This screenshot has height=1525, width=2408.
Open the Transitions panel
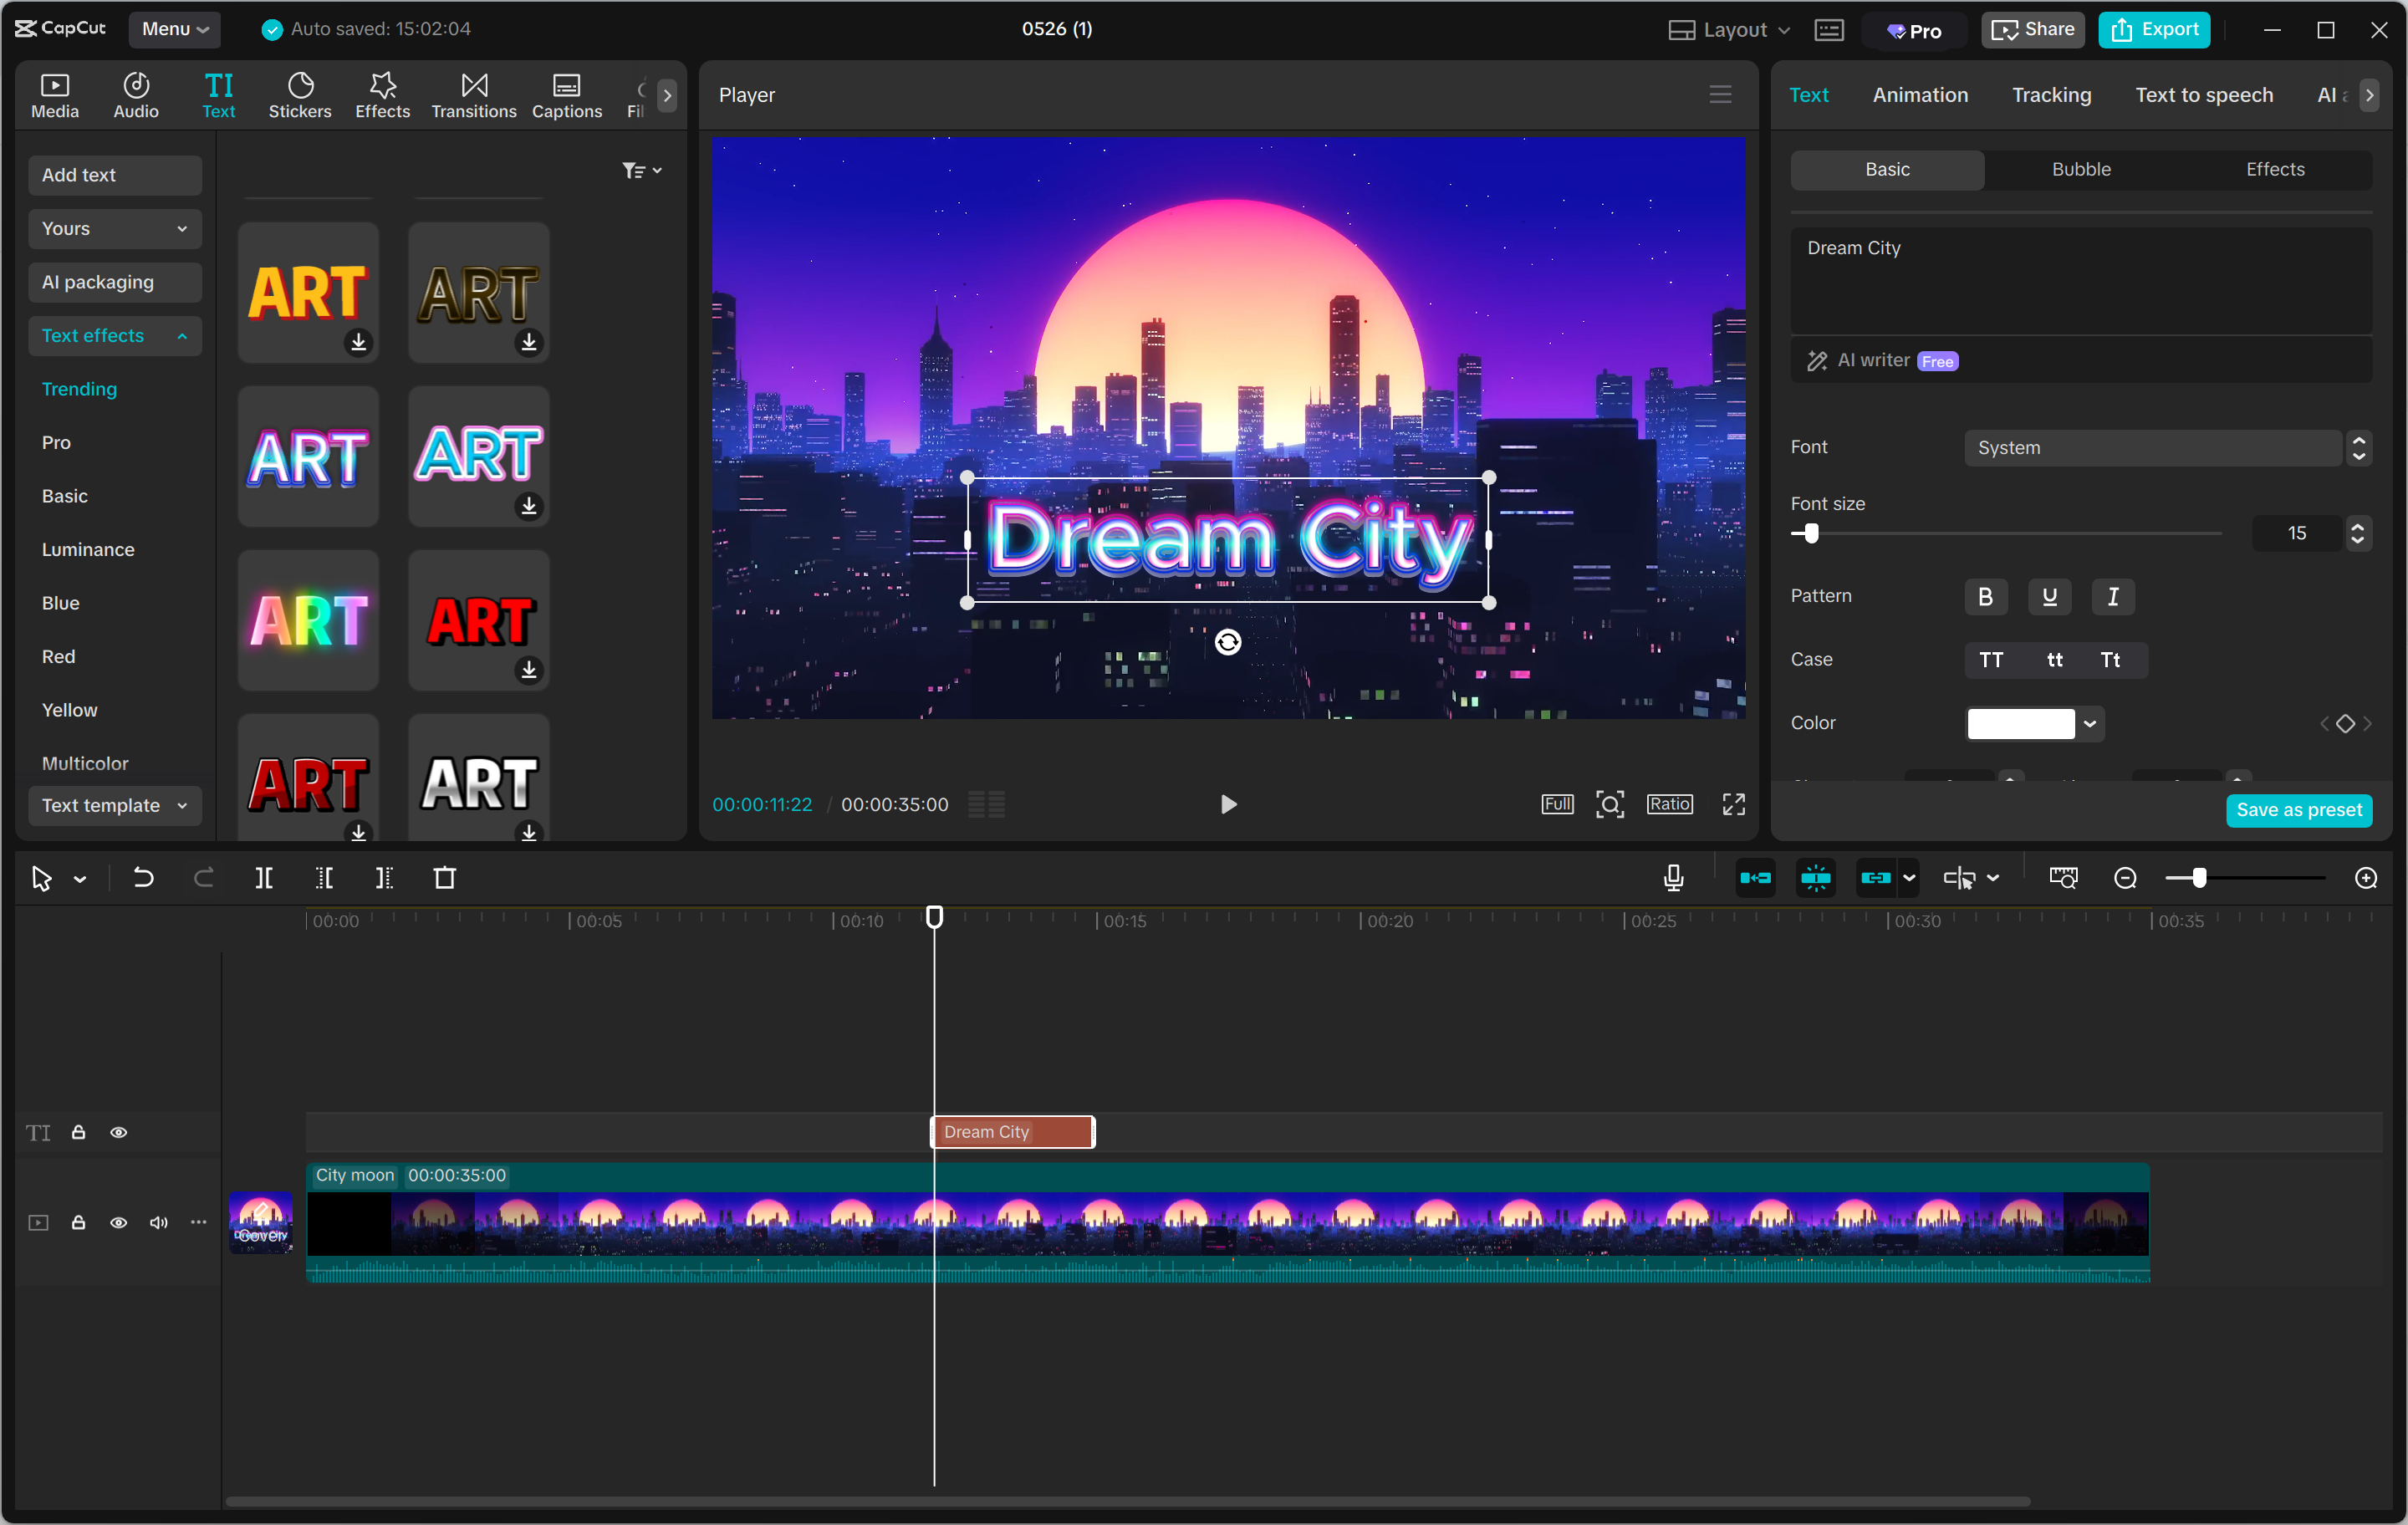click(473, 94)
